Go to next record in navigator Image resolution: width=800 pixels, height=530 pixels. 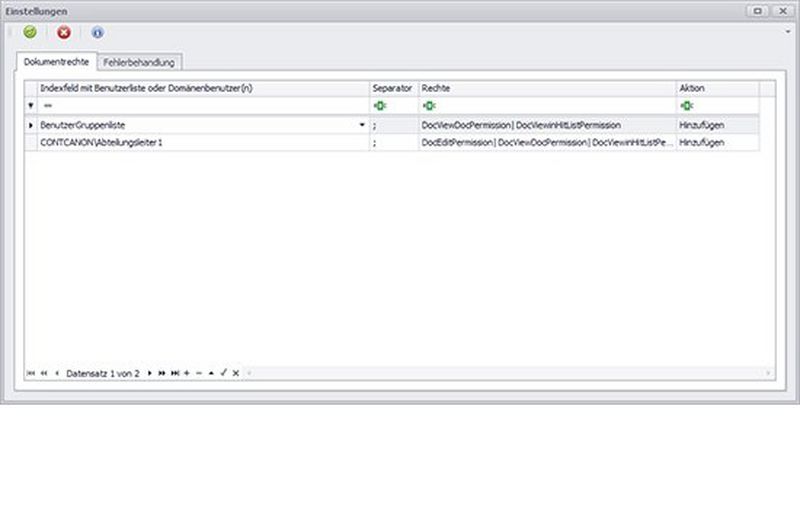pyautogui.click(x=150, y=372)
